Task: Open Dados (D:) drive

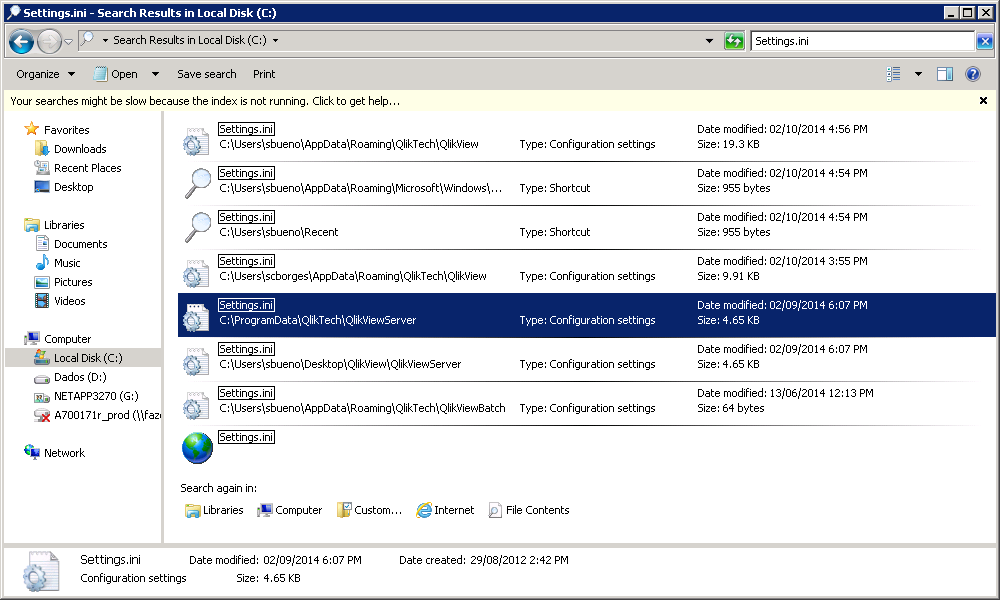Action: point(80,377)
